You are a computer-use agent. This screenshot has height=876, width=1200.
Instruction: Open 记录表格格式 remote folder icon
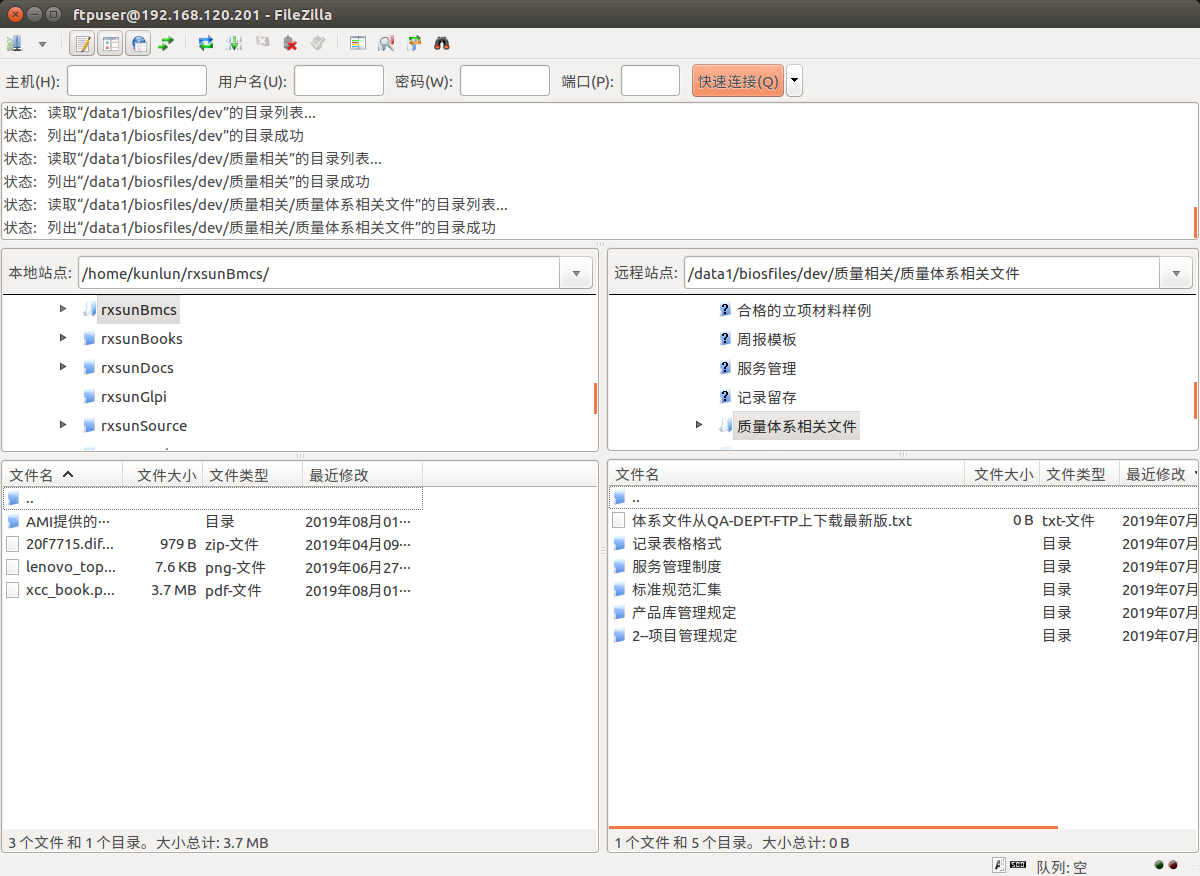pyautogui.click(x=619, y=544)
